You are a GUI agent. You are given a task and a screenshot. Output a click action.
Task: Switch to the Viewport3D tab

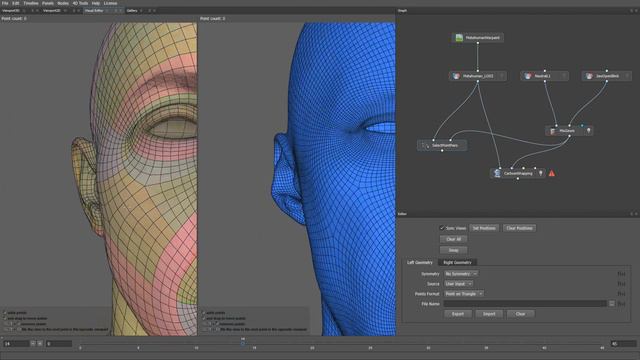[x=11, y=11]
